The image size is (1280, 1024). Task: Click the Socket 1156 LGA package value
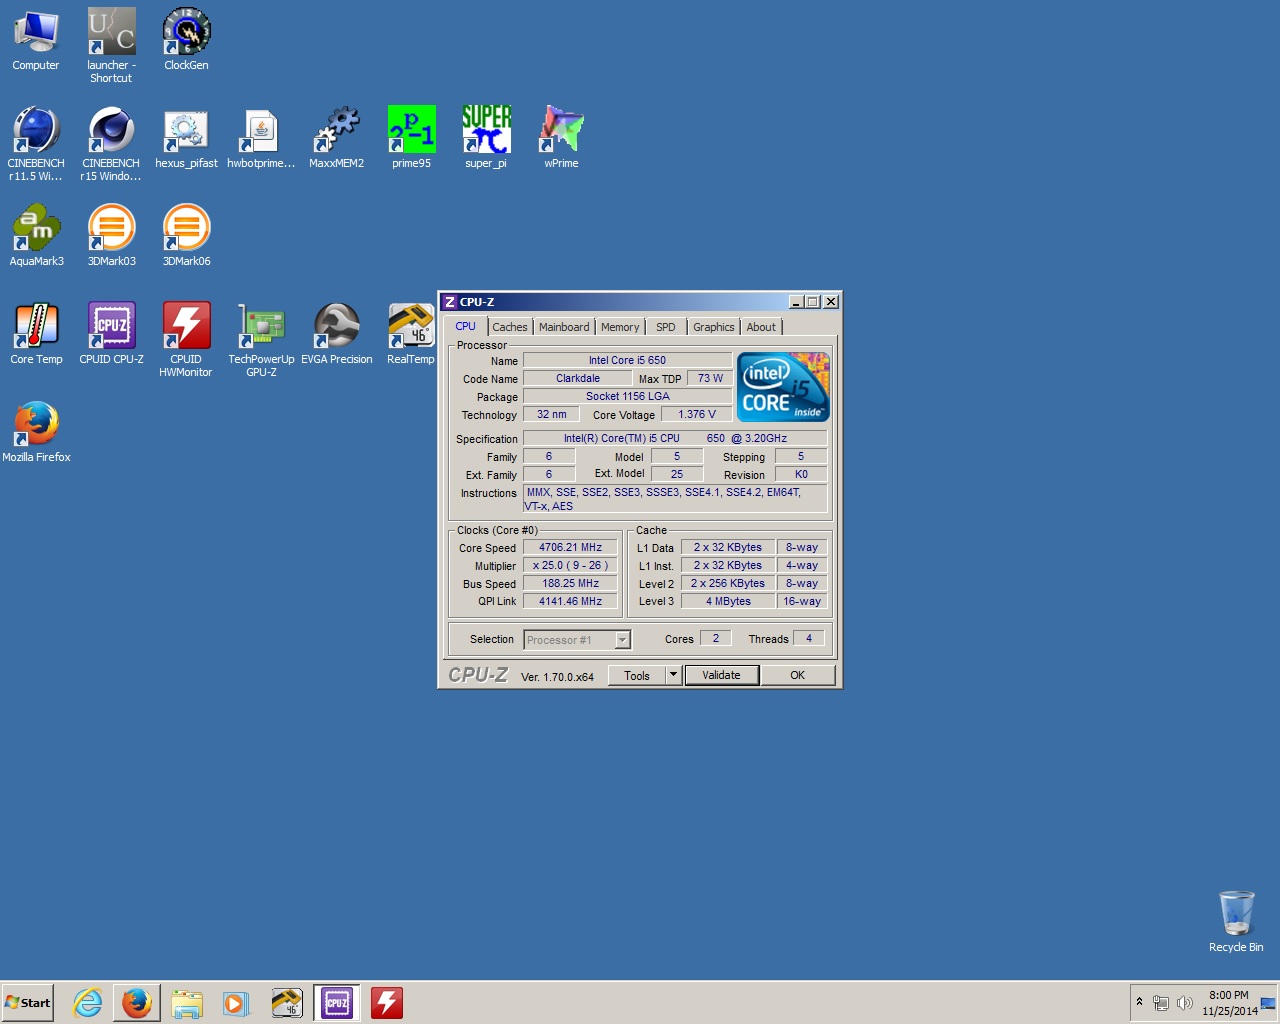(627, 396)
